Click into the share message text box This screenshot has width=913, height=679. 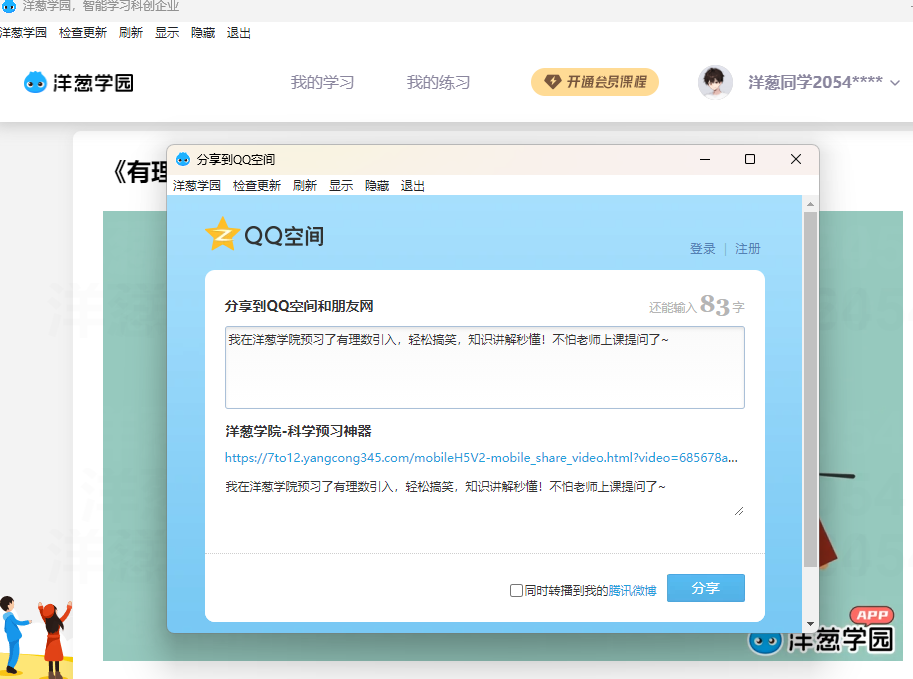click(x=484, y=367)
